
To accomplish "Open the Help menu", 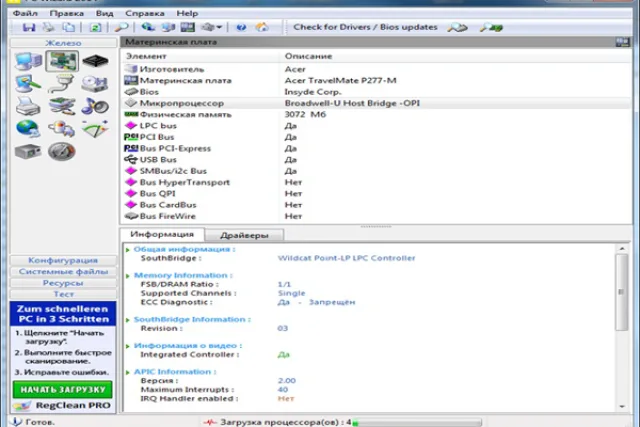I will click(187, 13).
